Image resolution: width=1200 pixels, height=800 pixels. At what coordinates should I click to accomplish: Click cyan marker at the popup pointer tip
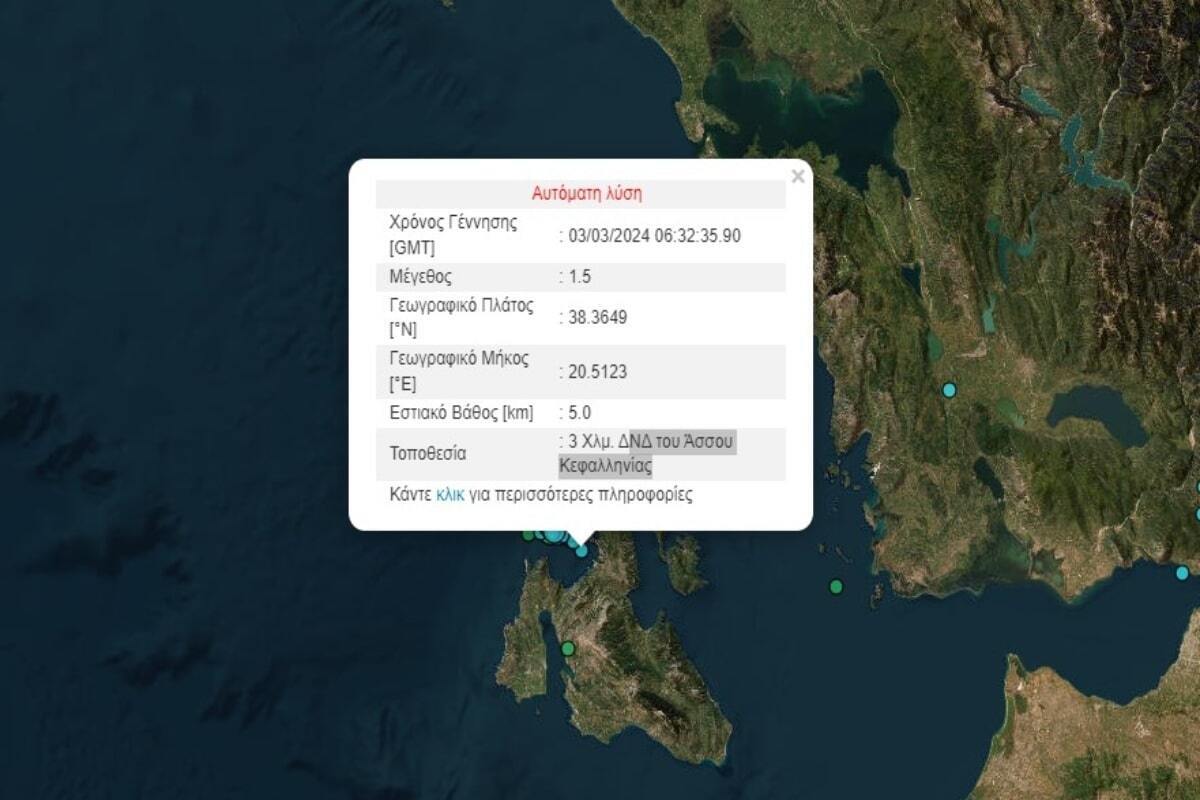581,550
